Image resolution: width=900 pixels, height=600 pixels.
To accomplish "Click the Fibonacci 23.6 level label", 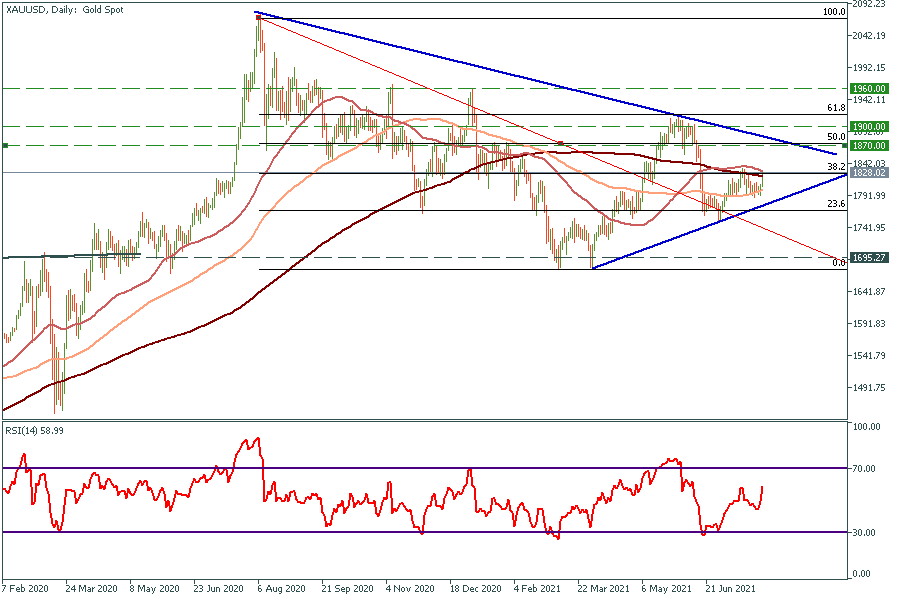I will [838, 204].
